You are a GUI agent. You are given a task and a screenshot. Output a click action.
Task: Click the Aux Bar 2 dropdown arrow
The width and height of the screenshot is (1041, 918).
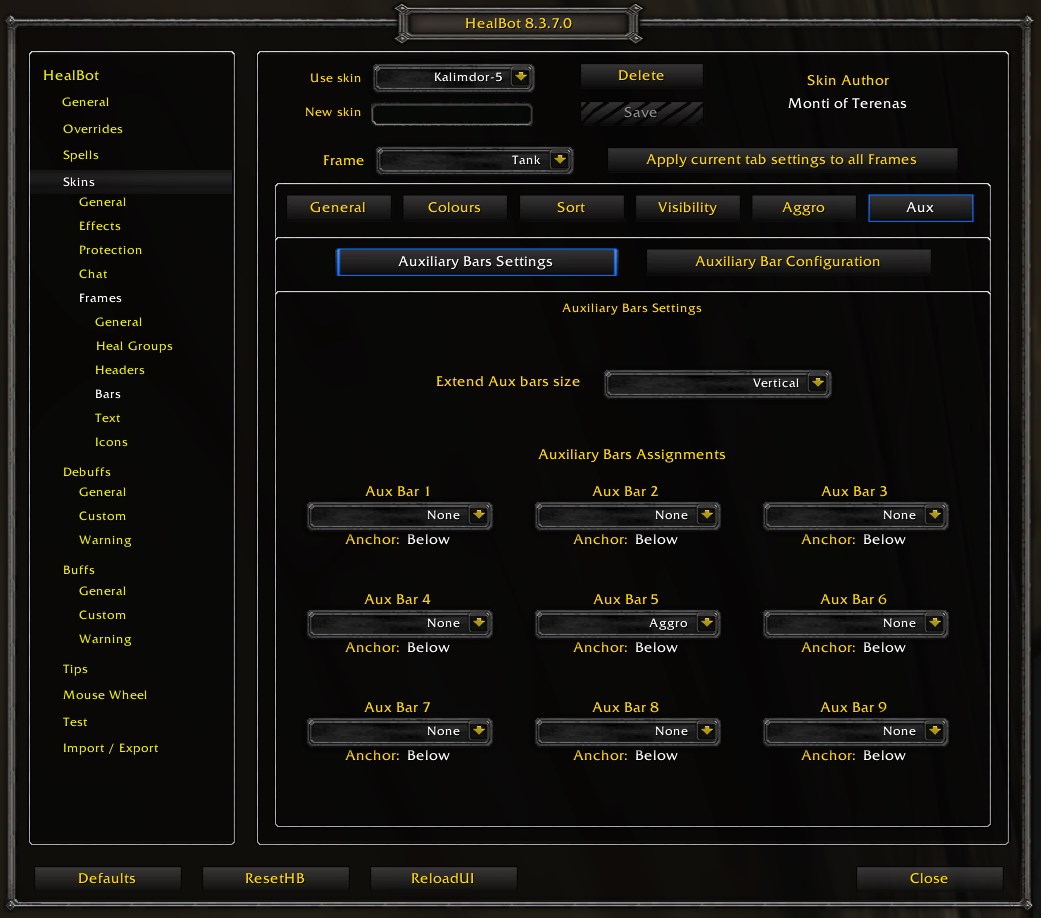coord(707,515)
